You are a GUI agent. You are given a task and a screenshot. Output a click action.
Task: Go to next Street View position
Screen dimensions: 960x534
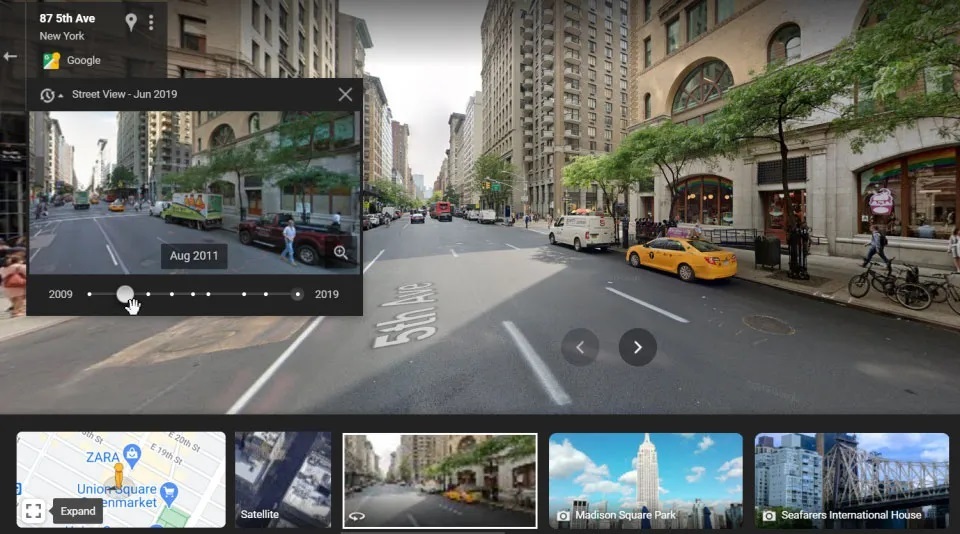point(637,347)
